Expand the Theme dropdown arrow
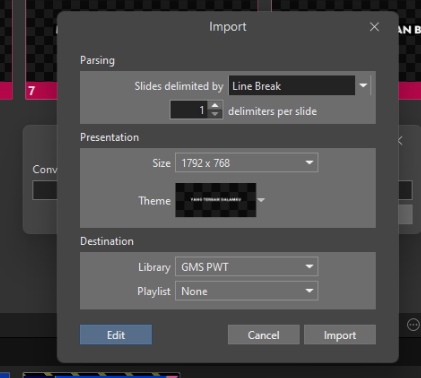Viewport: 421px width, 378px height. [261, 200]
